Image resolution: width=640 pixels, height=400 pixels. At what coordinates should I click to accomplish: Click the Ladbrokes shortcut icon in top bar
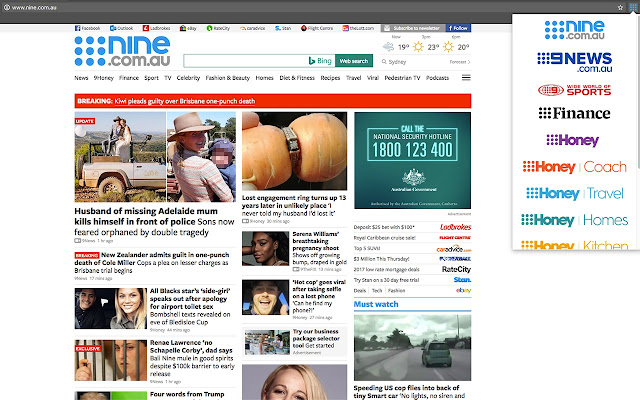pos(145,28)
